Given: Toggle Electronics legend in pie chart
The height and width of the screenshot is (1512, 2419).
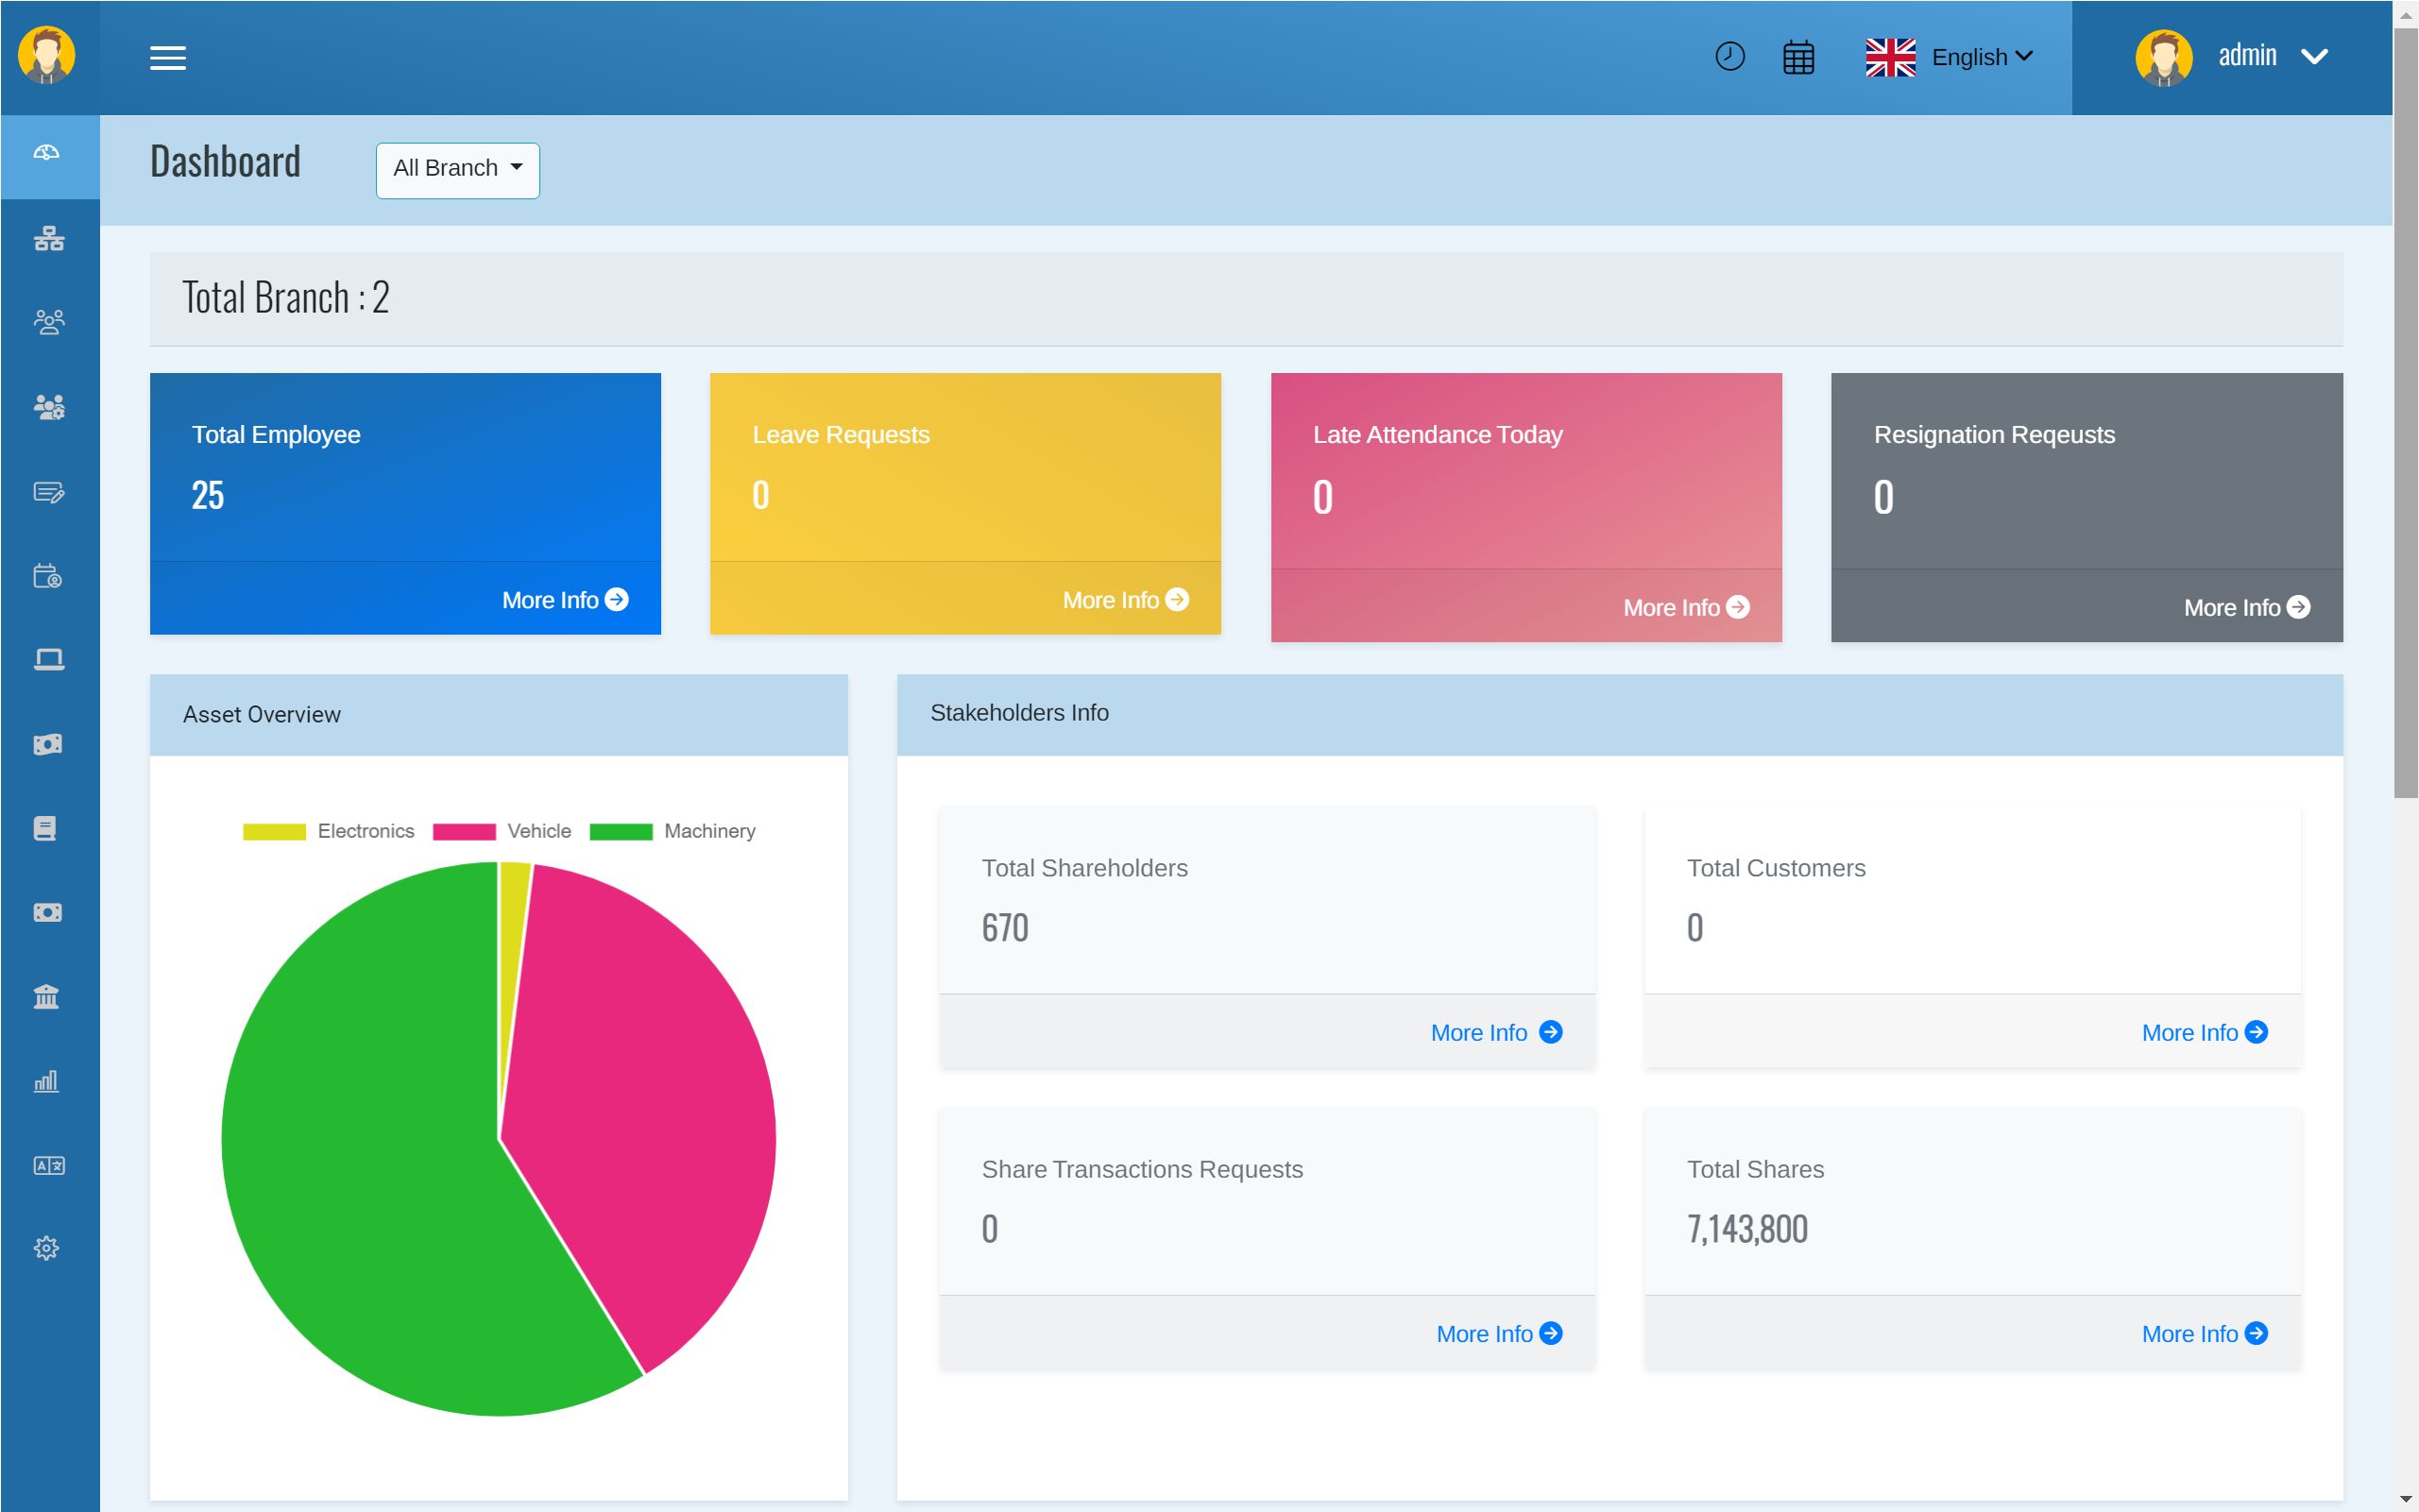Looking at the screenshot, I should point(328,831).
